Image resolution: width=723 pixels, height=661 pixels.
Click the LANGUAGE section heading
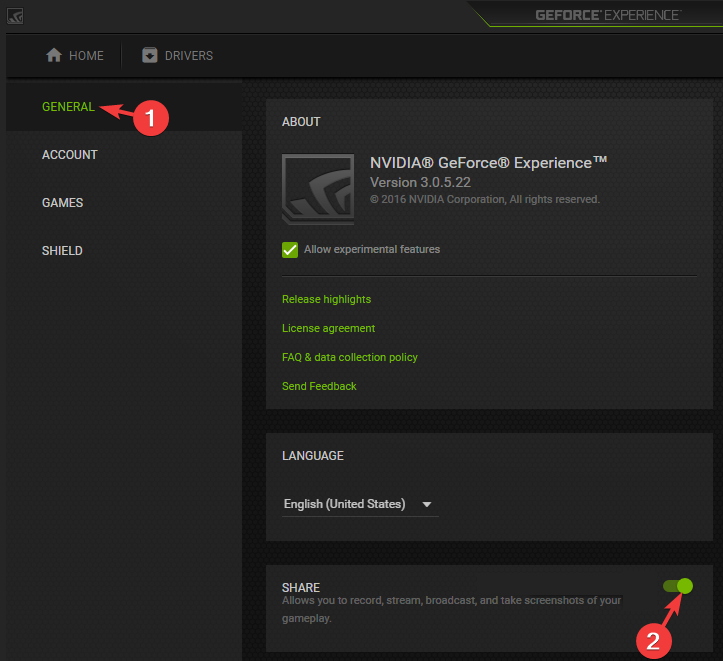[313, 455]
